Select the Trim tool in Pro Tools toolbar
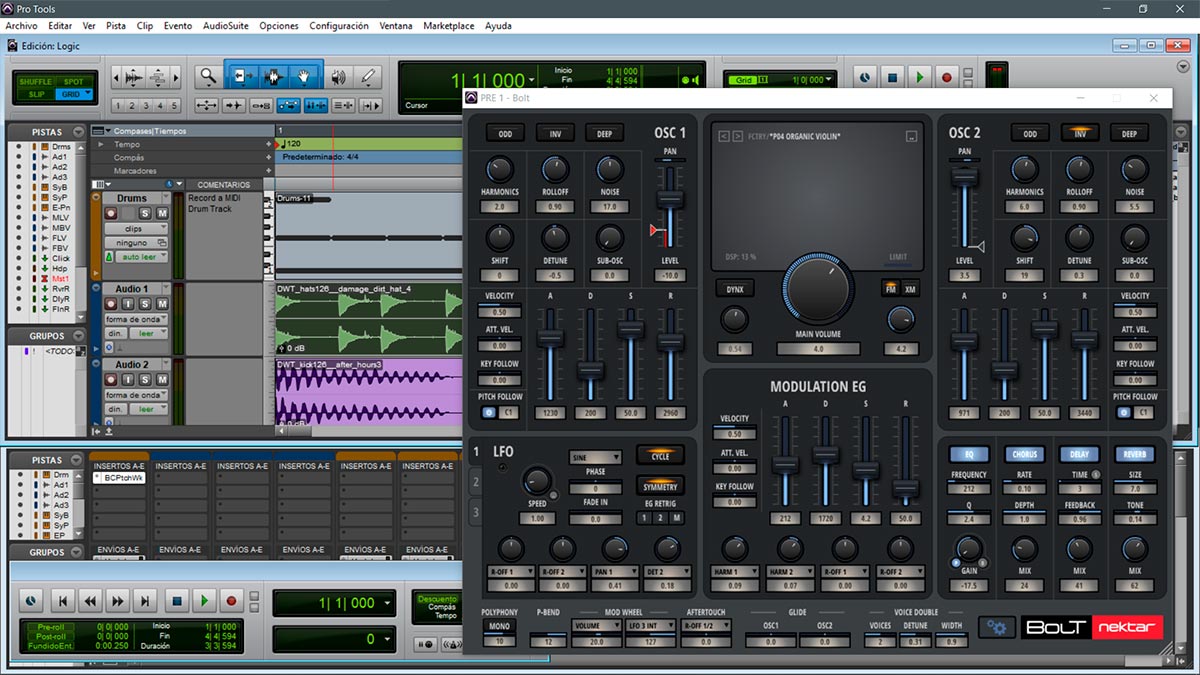This screenshot has width=1200, height=675. click(241, 76)
